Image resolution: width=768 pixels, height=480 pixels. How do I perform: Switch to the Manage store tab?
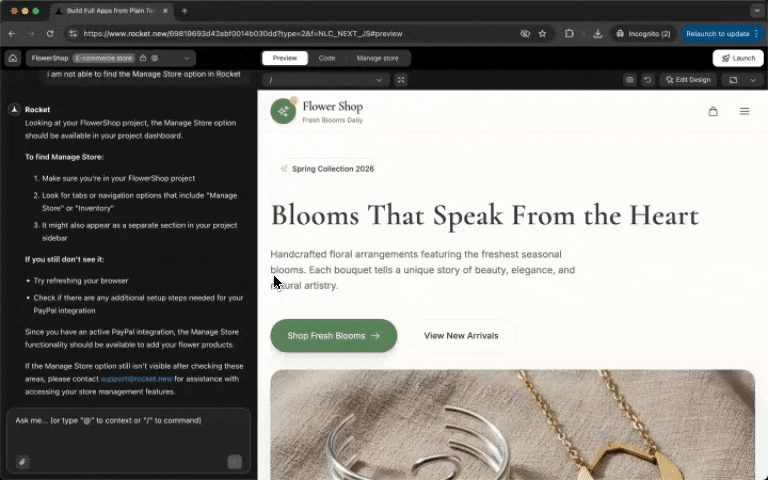pos(377,58)
